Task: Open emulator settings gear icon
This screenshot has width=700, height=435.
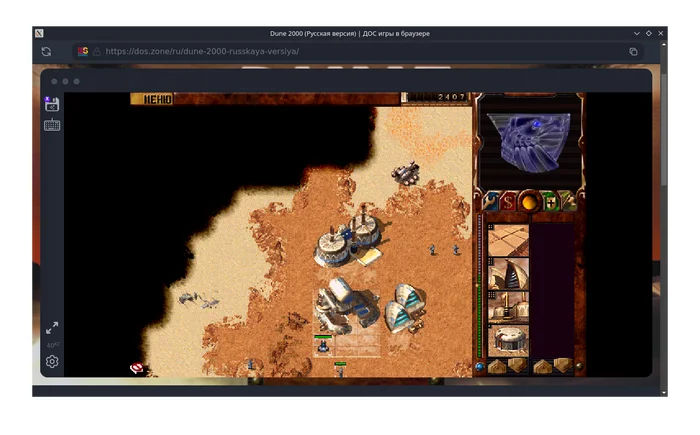Action: (x=52, y=361)
